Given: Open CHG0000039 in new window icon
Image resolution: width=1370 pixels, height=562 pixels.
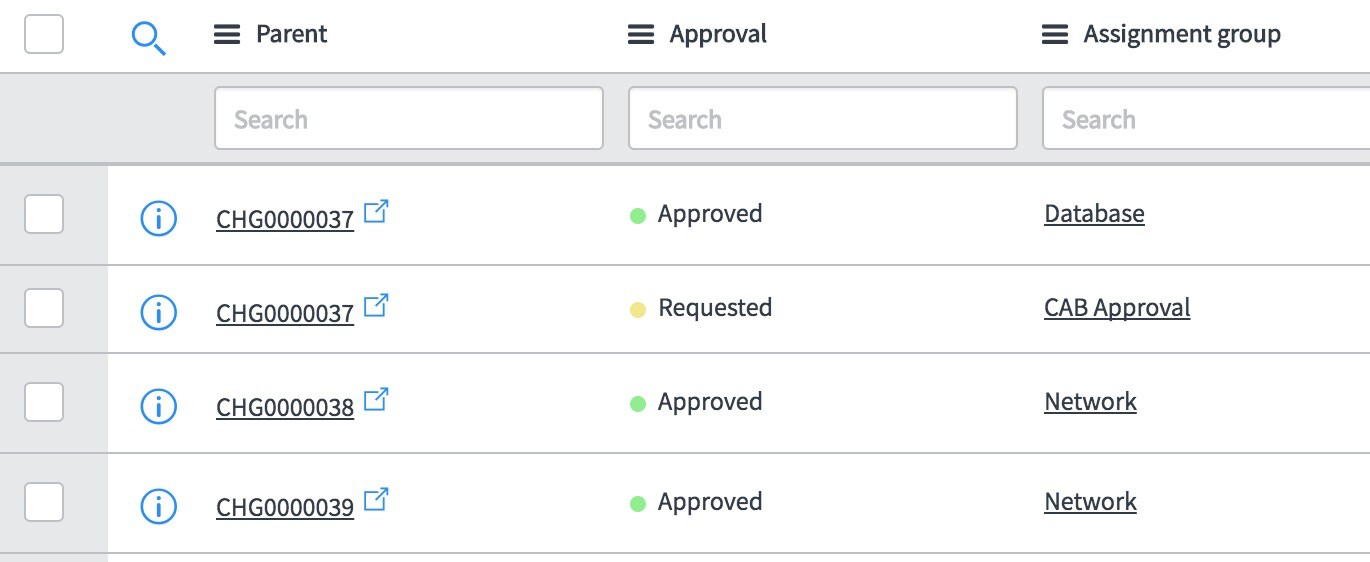Looking at the screenshot, I should coord(376,500).
